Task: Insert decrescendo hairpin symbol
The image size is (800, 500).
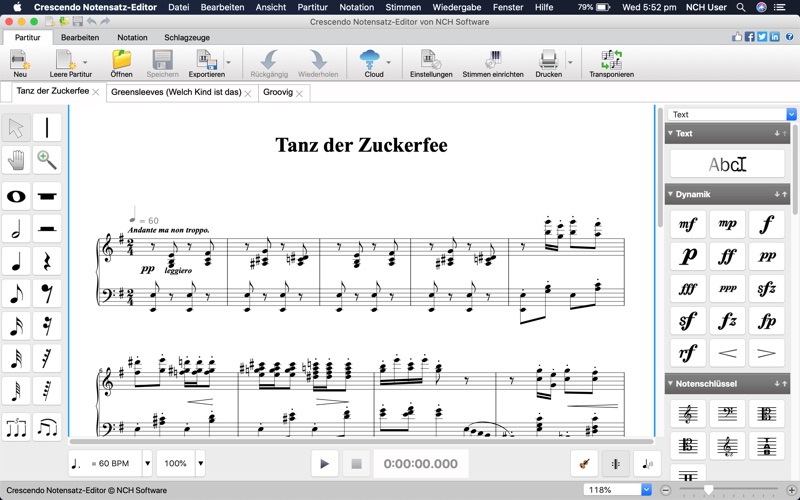Action: point(767,353)
